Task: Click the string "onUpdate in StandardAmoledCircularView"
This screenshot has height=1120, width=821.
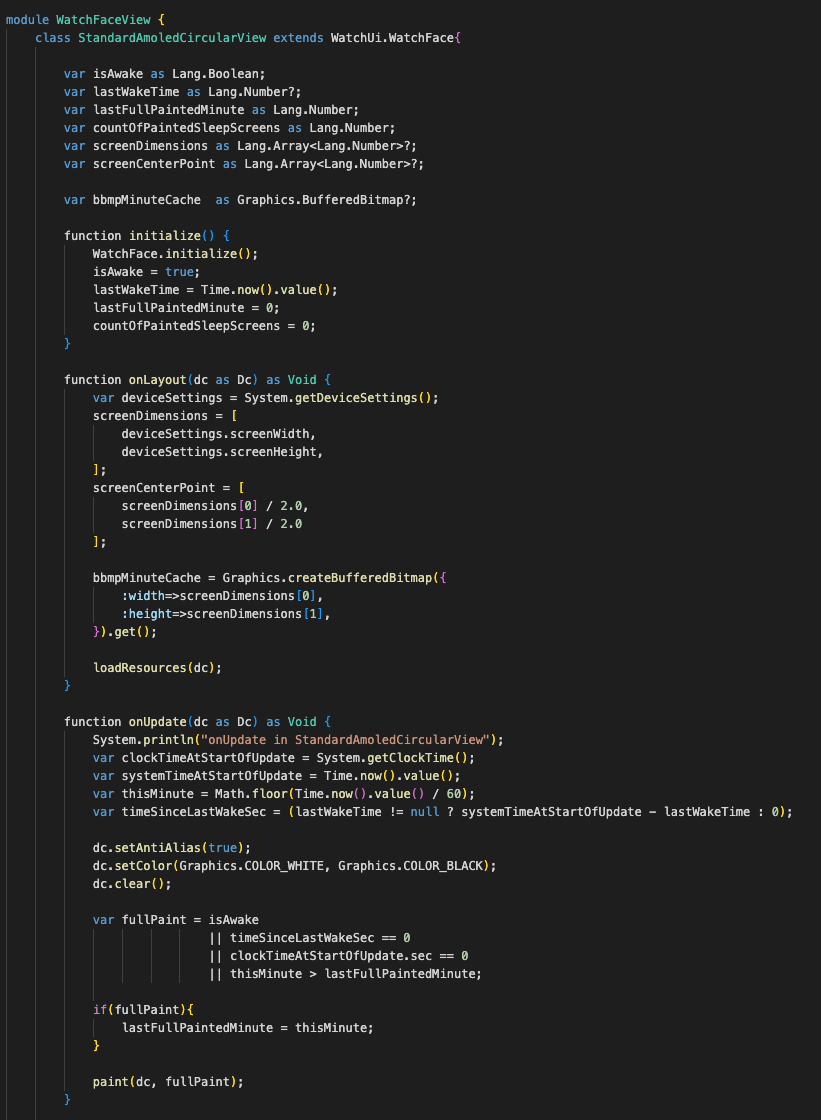Action: pyautogui.click(x=345, y=740)
